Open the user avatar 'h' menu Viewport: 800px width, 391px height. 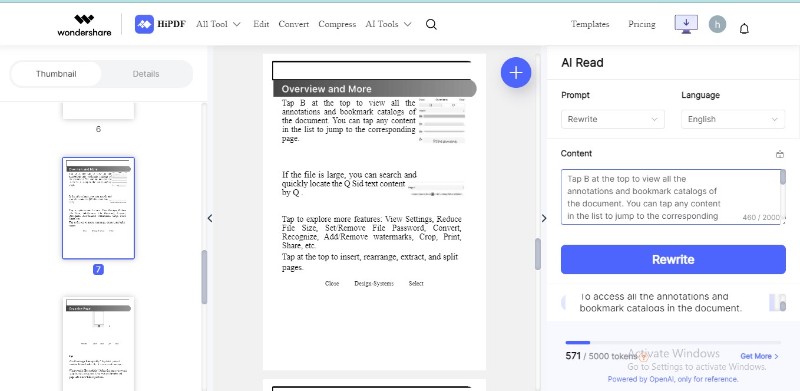click(717, 24)
